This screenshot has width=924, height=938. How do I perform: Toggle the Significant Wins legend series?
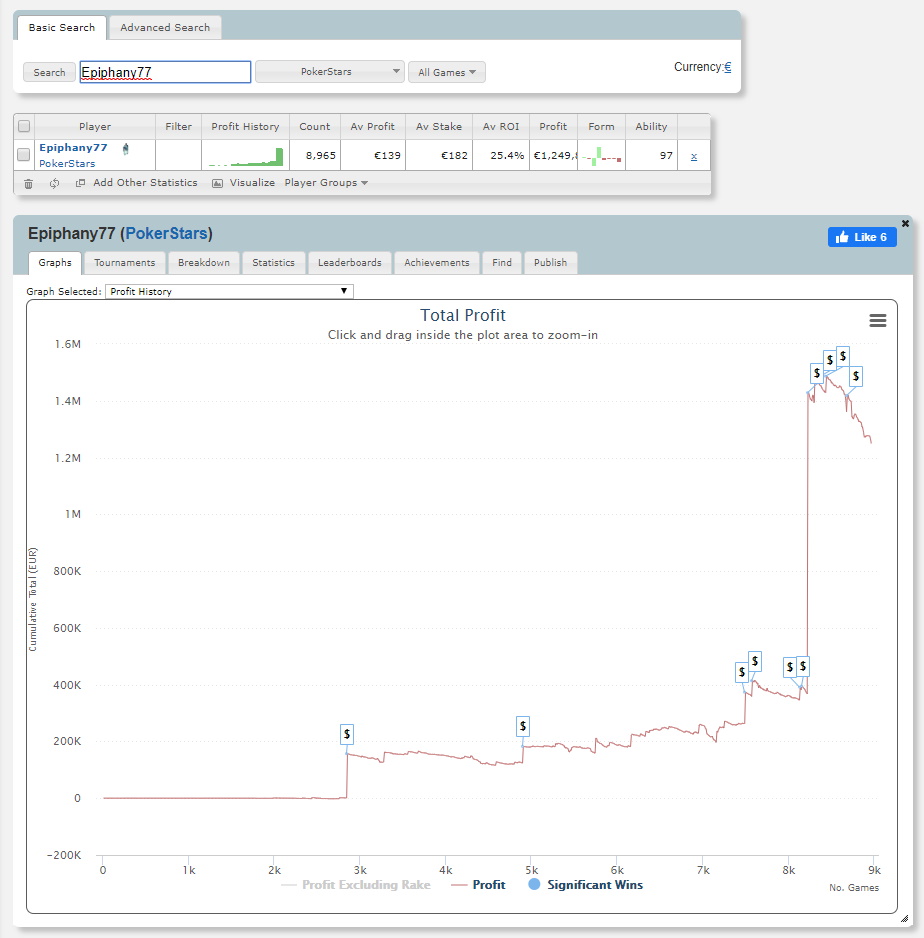[585, 885]
